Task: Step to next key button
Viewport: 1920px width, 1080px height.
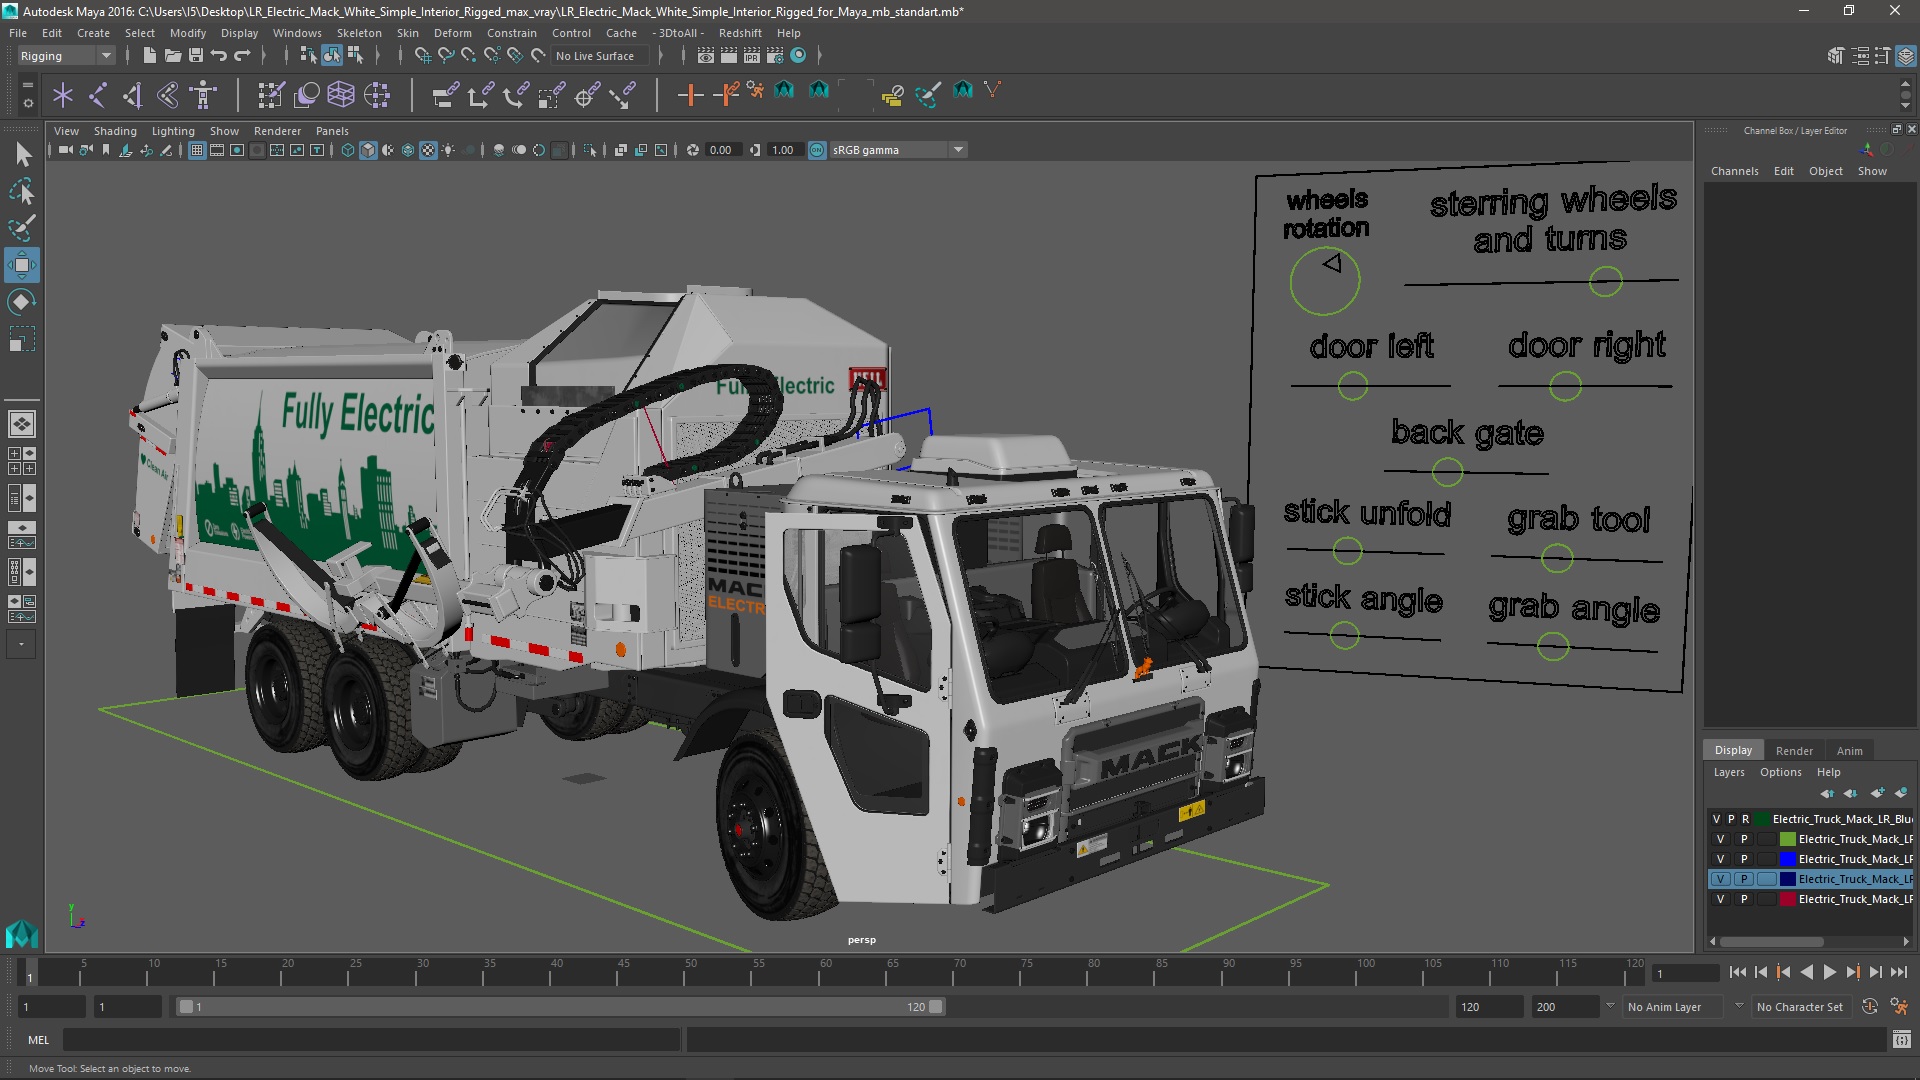Action: click(x=1852, y=972)
